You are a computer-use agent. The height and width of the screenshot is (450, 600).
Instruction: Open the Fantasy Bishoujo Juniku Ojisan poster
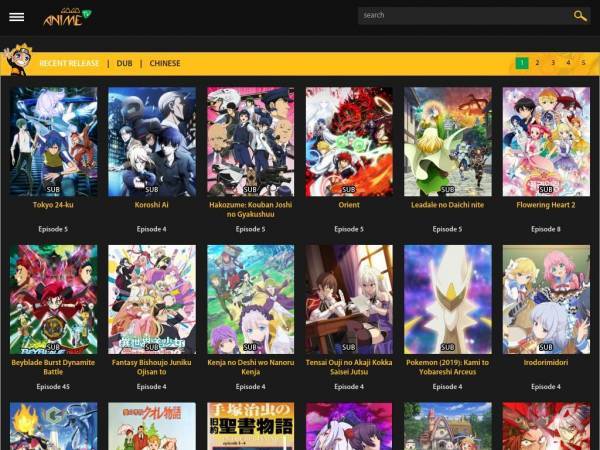point(152,299)
